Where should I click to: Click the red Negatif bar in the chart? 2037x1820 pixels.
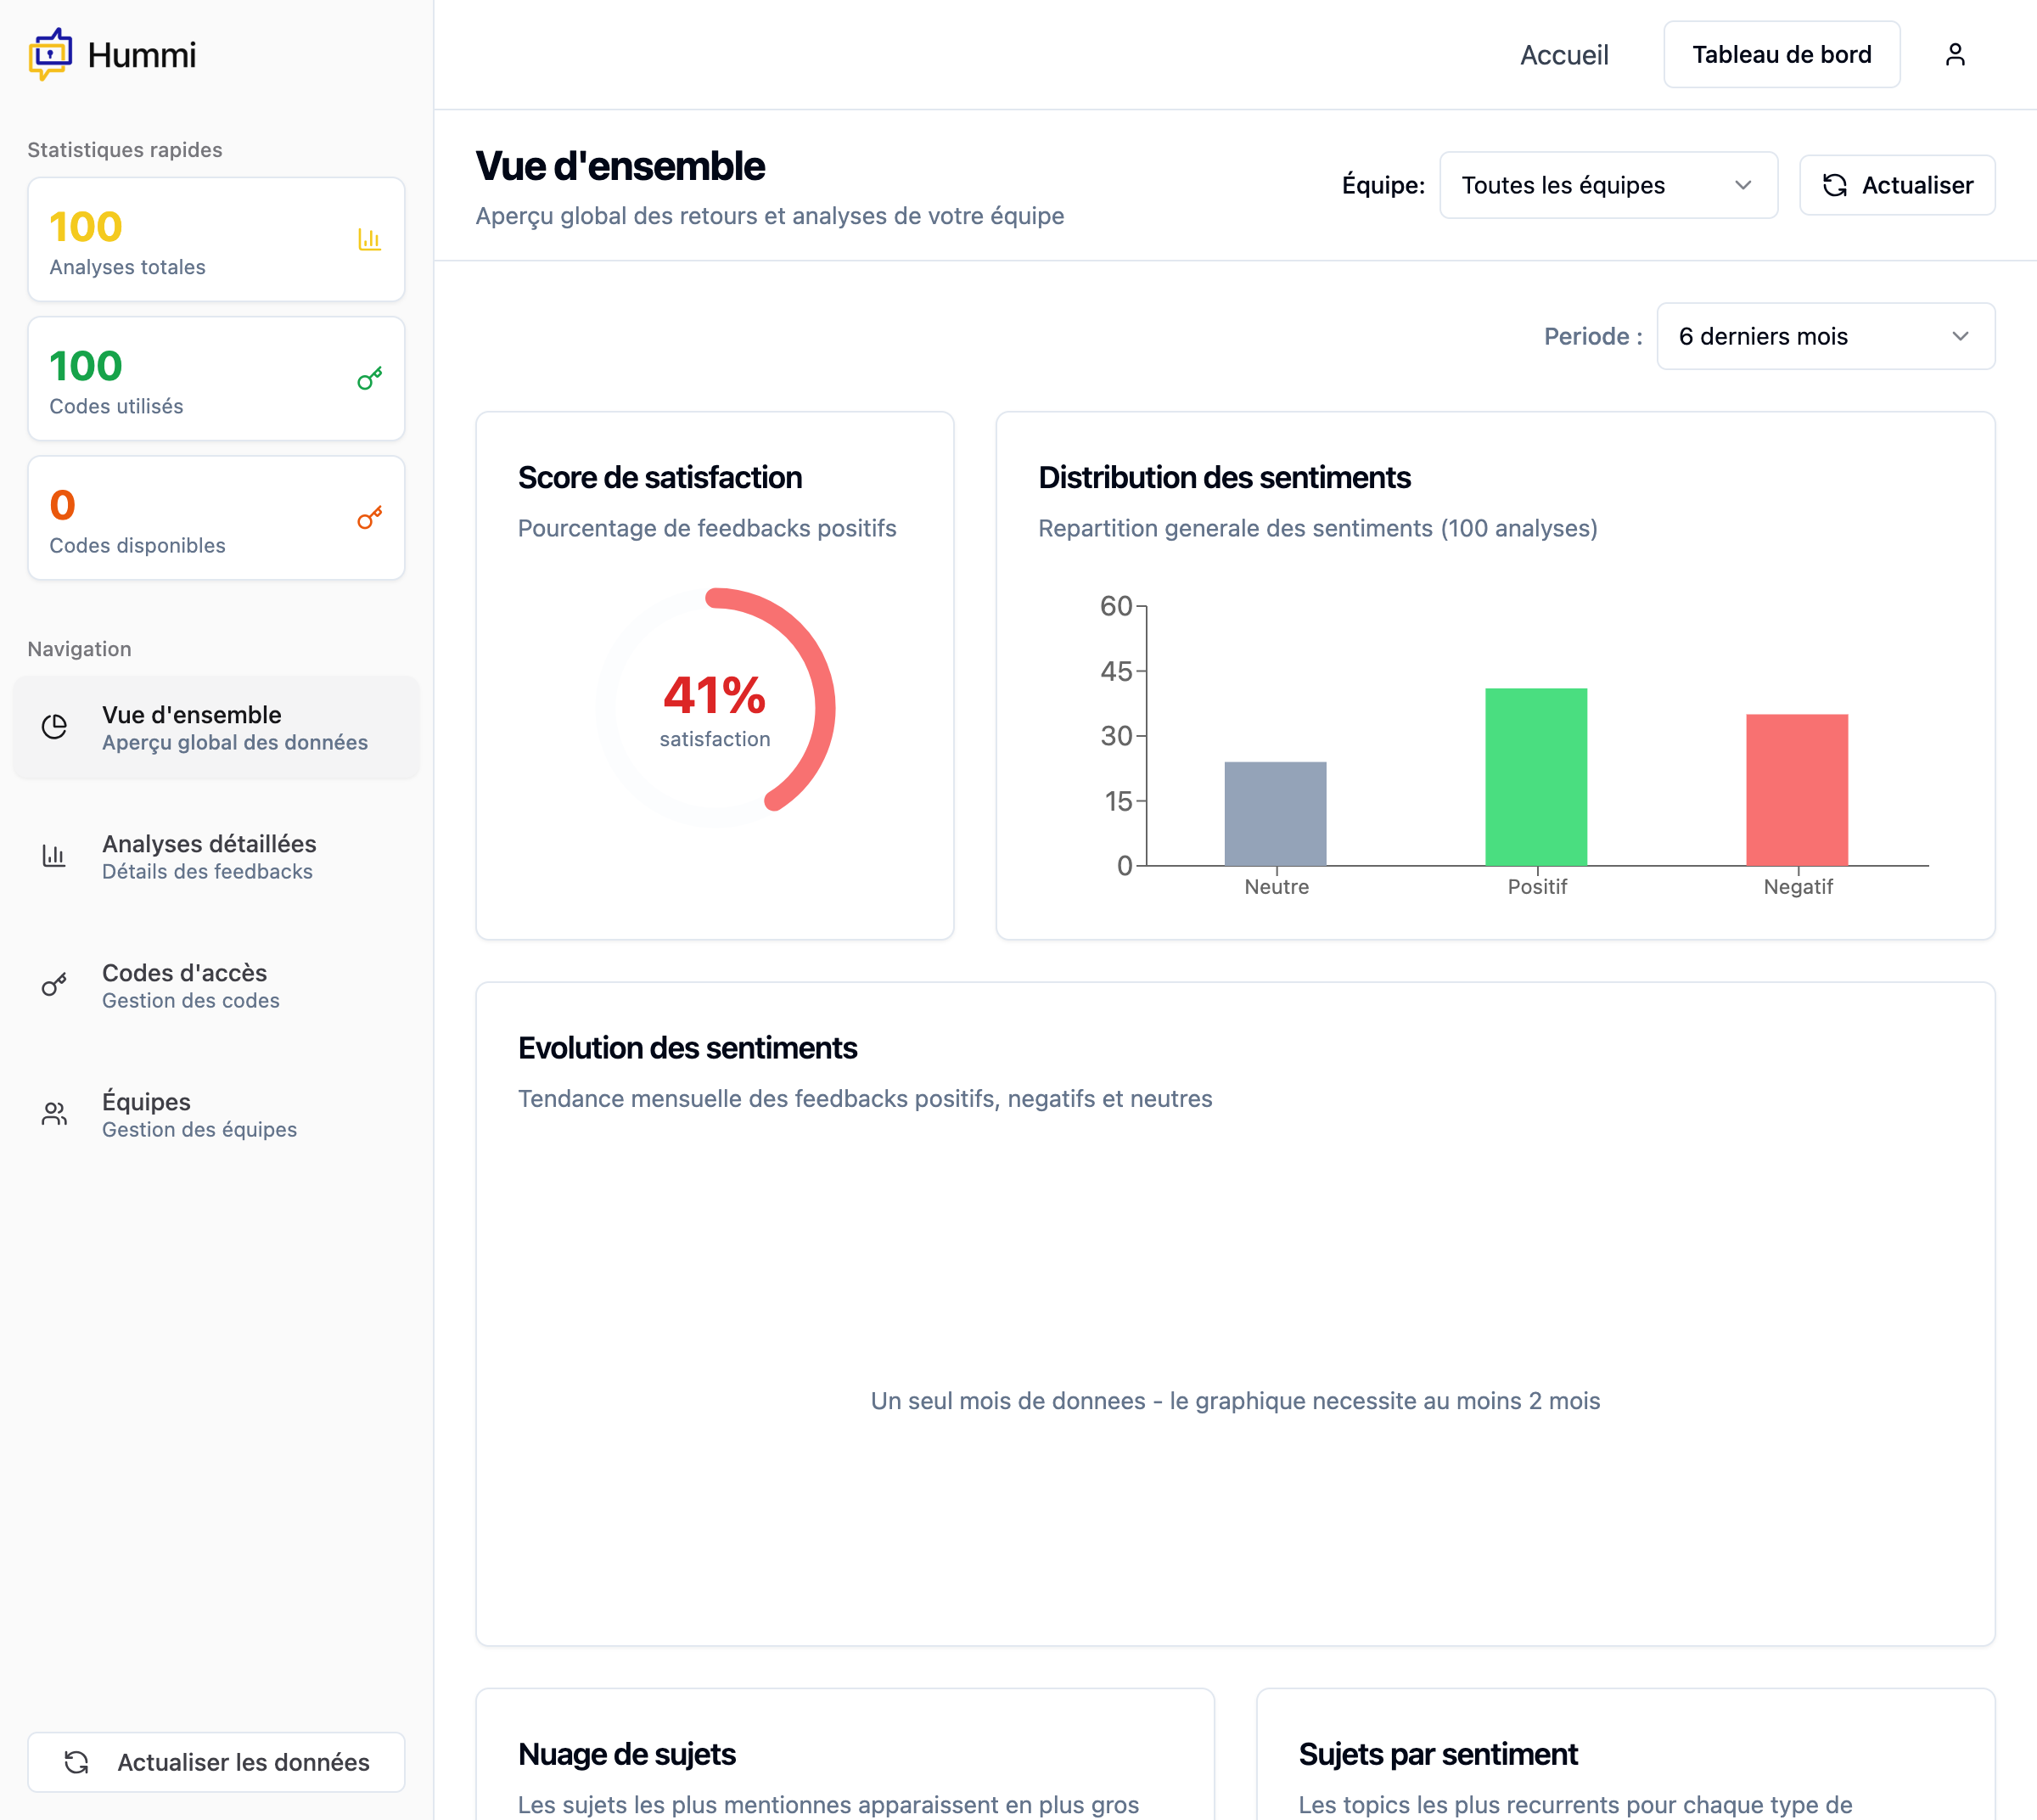click(x=1796, y=789)
